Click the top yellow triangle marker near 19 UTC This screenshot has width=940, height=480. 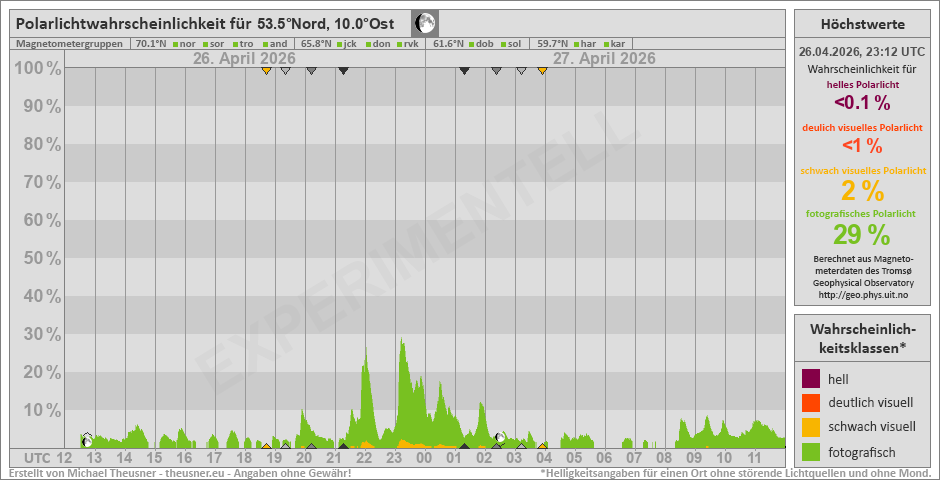pyautogui.click(x=266, y=71)
